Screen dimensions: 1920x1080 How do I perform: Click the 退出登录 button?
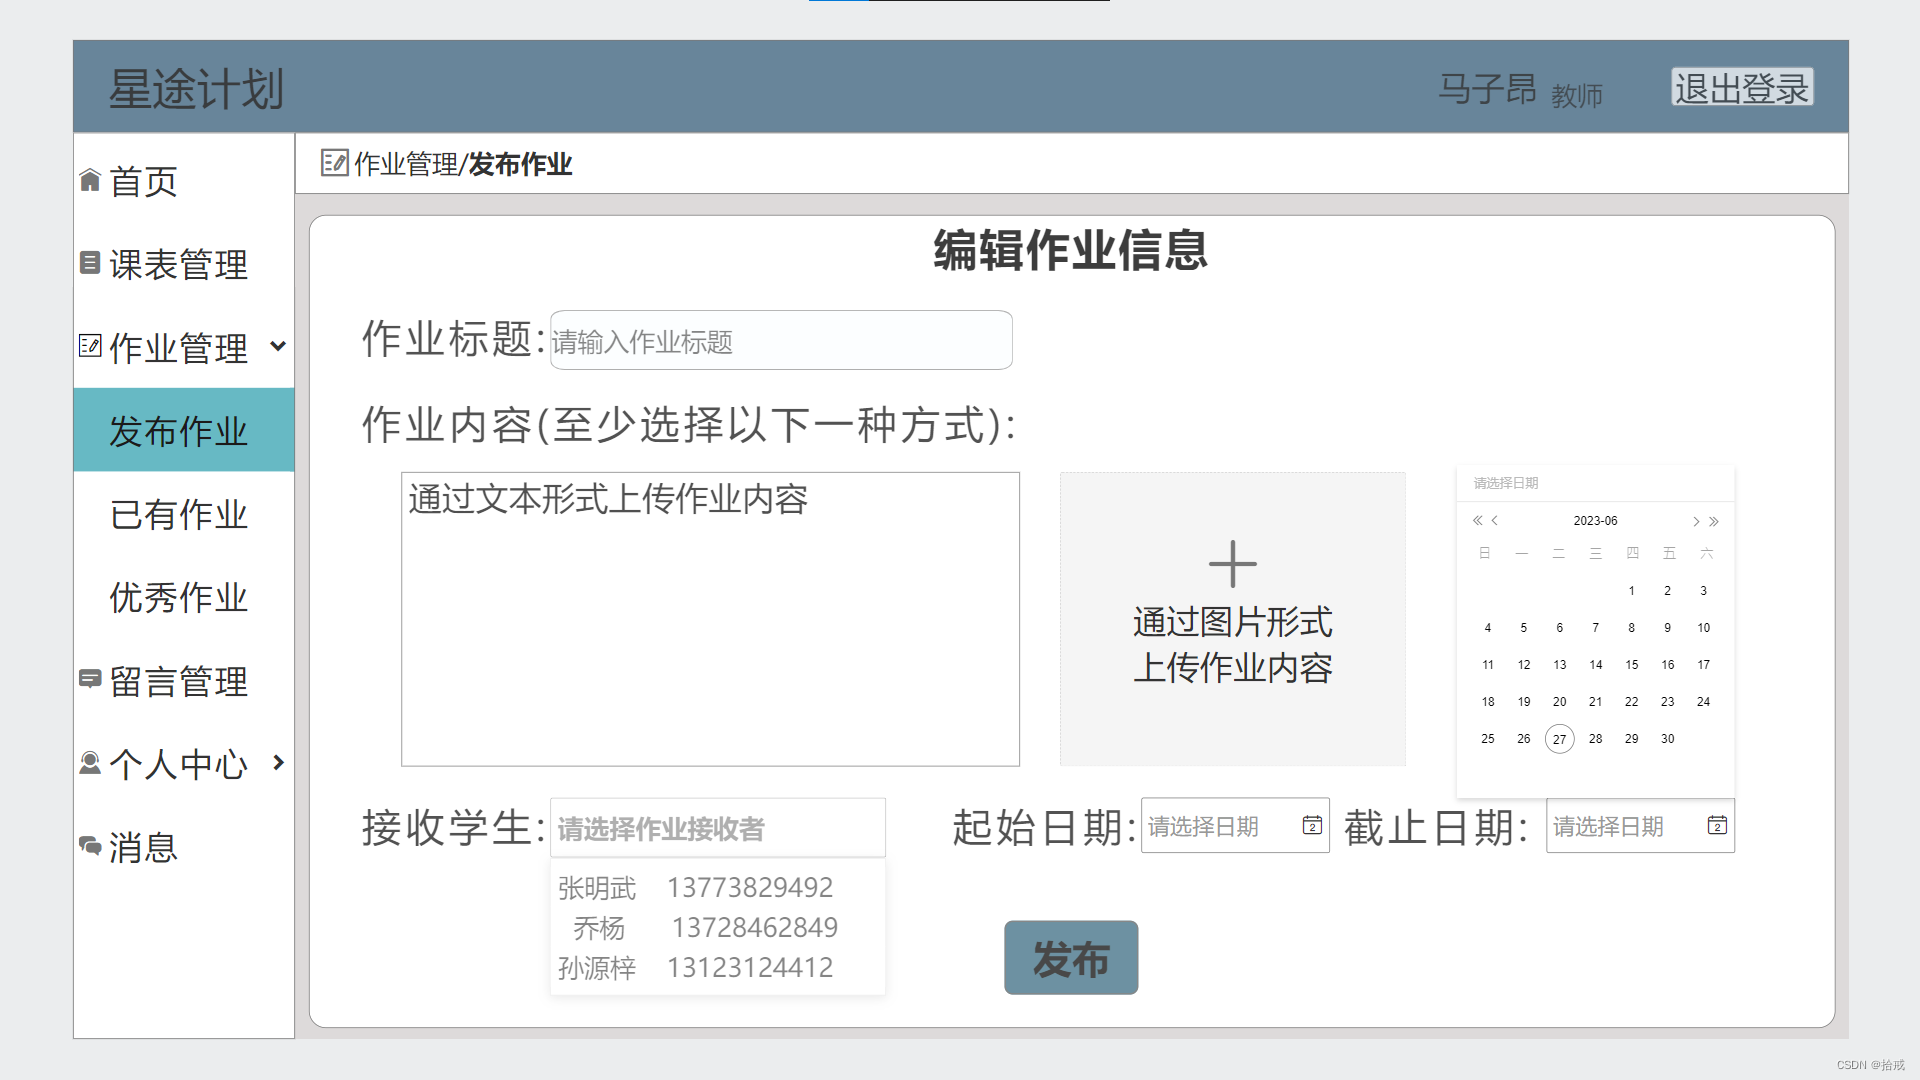pos(1741,88)
